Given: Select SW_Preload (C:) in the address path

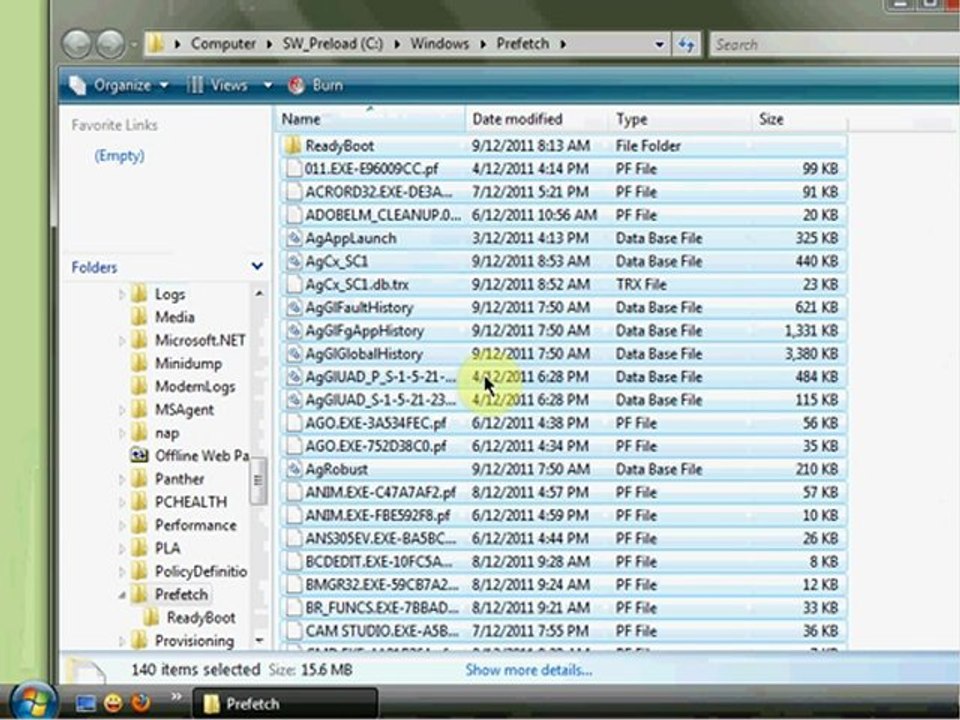Looking at the screenshot, I should pos(332,44).
